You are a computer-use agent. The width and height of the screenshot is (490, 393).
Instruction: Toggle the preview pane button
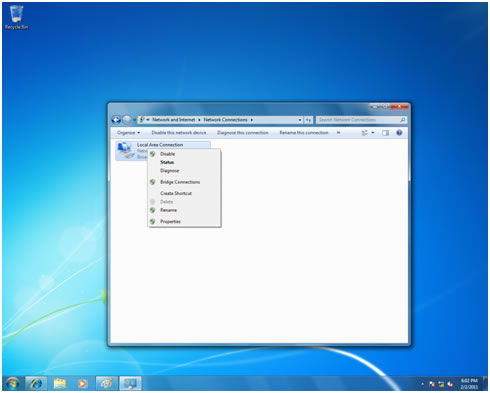pos(385,133)
